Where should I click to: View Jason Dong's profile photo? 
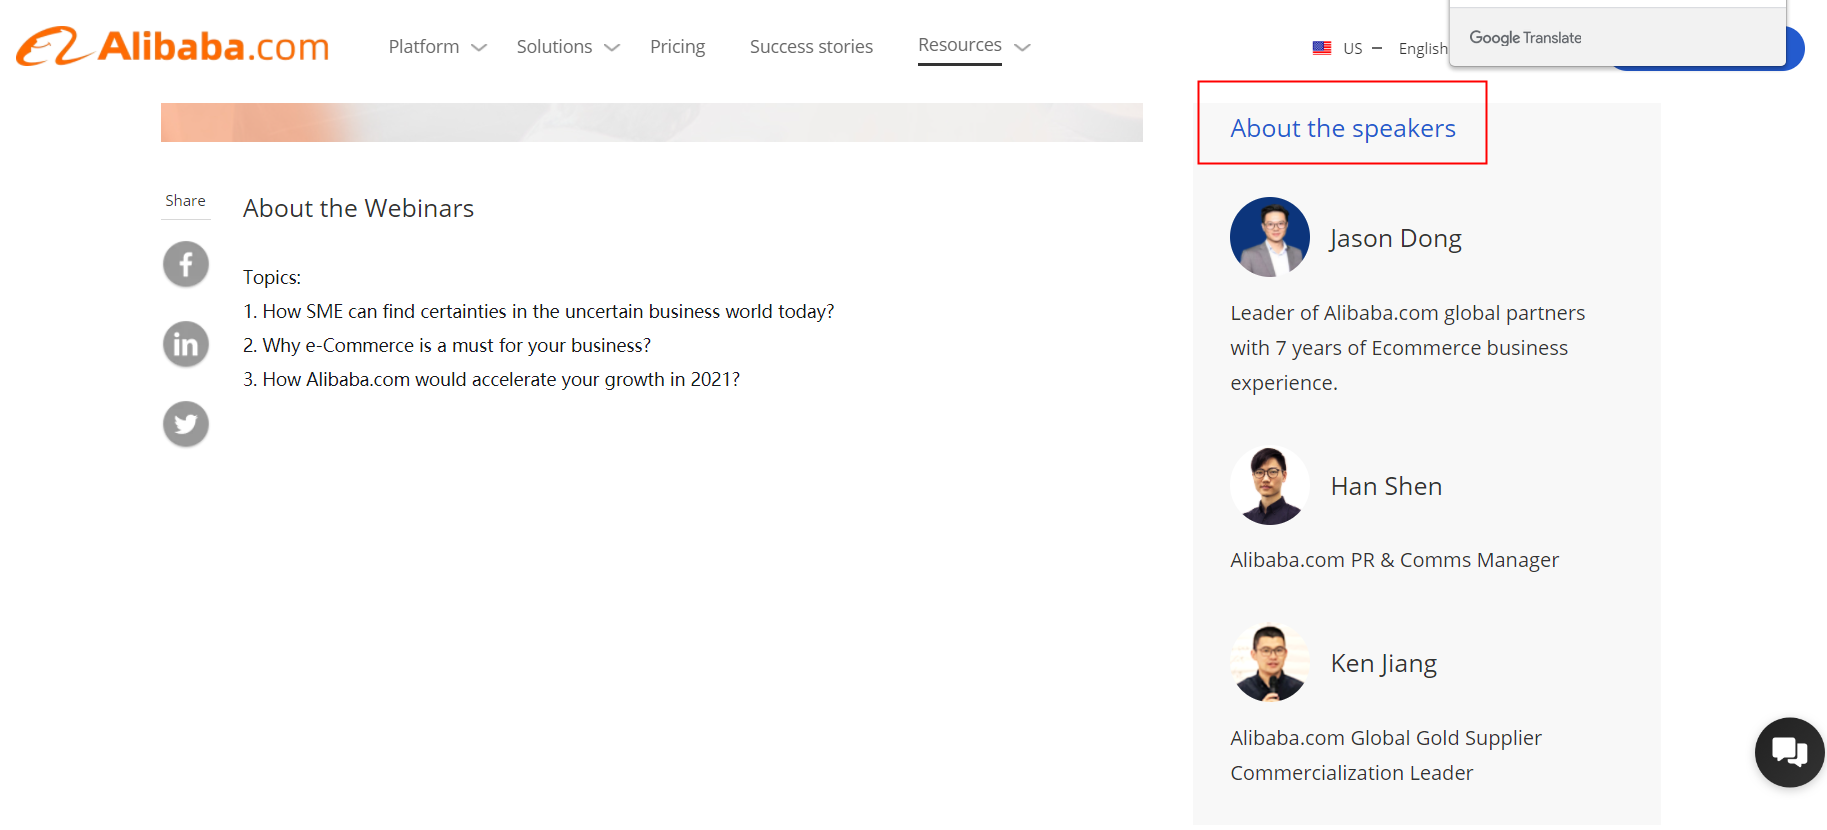coord(1270,237)
